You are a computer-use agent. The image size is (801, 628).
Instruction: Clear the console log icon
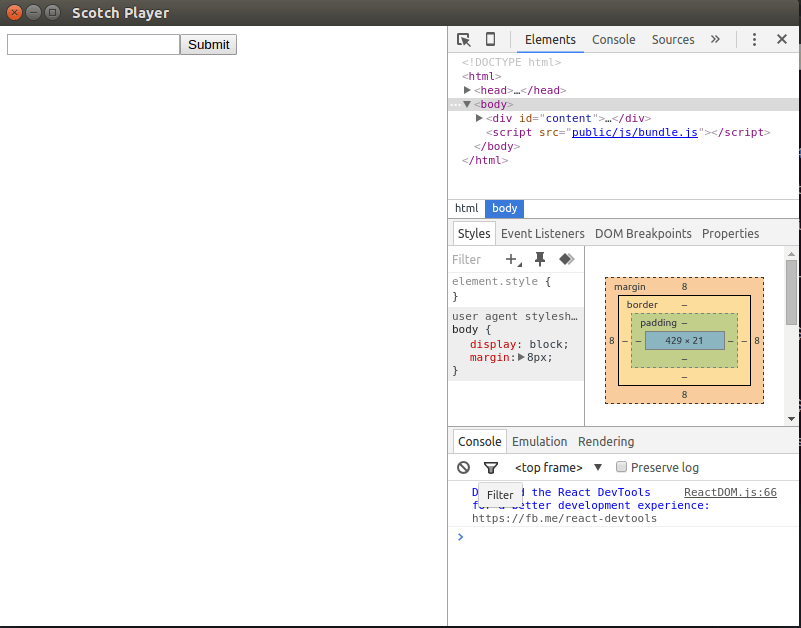click(463, 468)
